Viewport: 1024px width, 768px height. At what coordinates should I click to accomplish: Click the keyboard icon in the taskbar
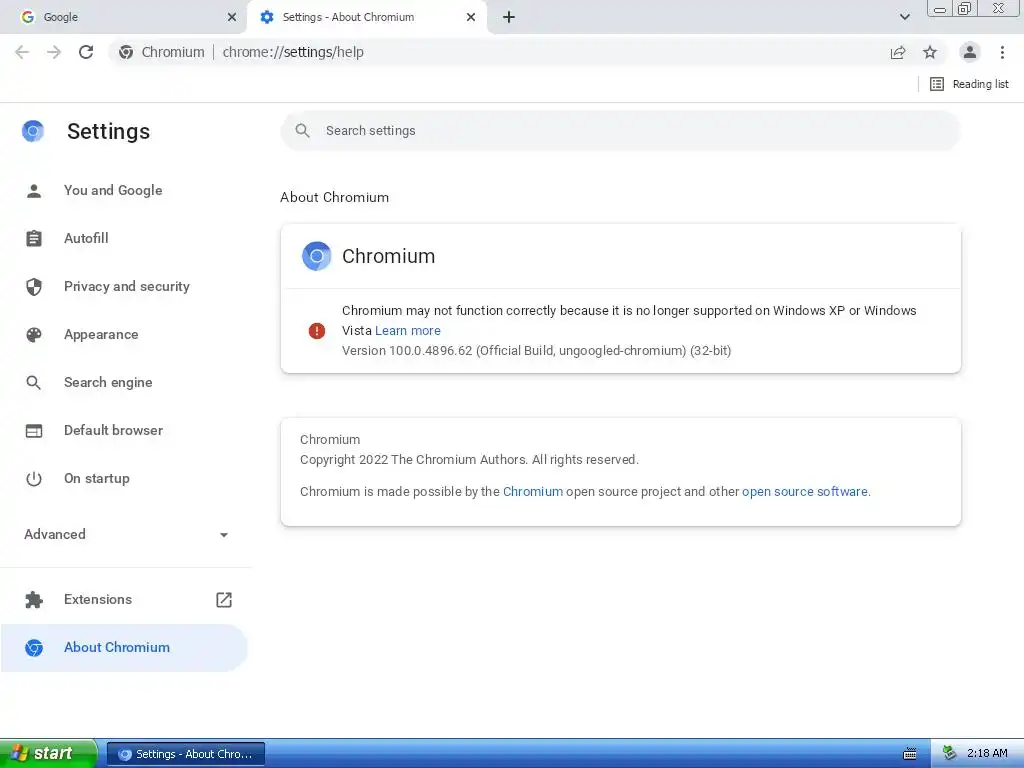pyautogui.click(x=909, y=754)
